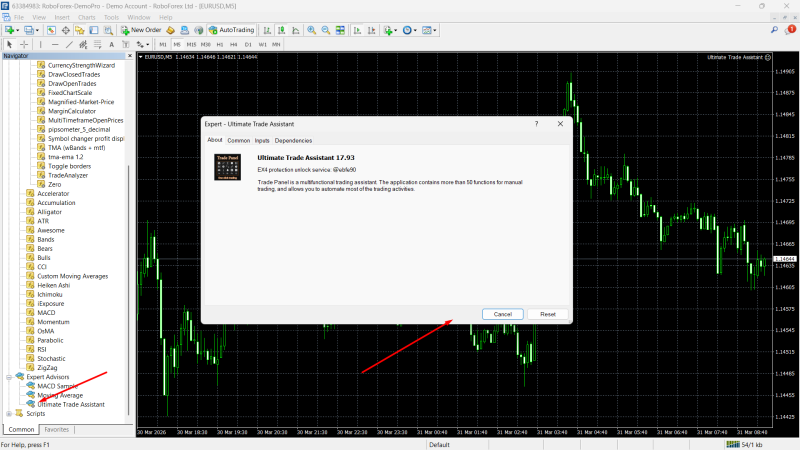This screenshot has height=450, width=800.
Task: Switch to Navigator Favorites tab
Action: 57,430
